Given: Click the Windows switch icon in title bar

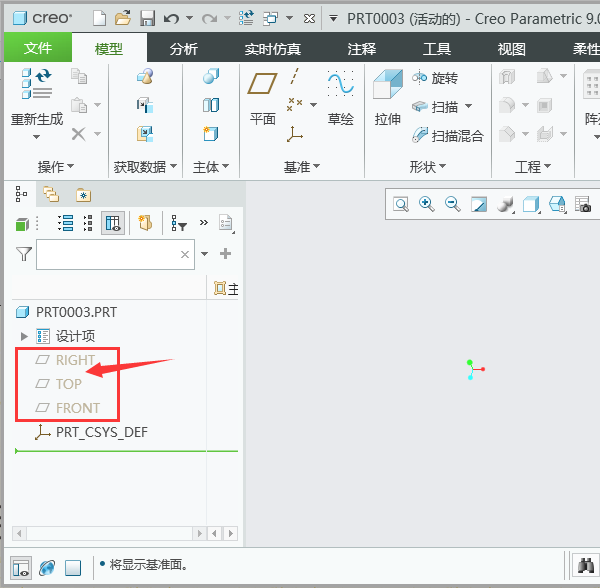Looking at the screenshot, I should coord(270,18).
